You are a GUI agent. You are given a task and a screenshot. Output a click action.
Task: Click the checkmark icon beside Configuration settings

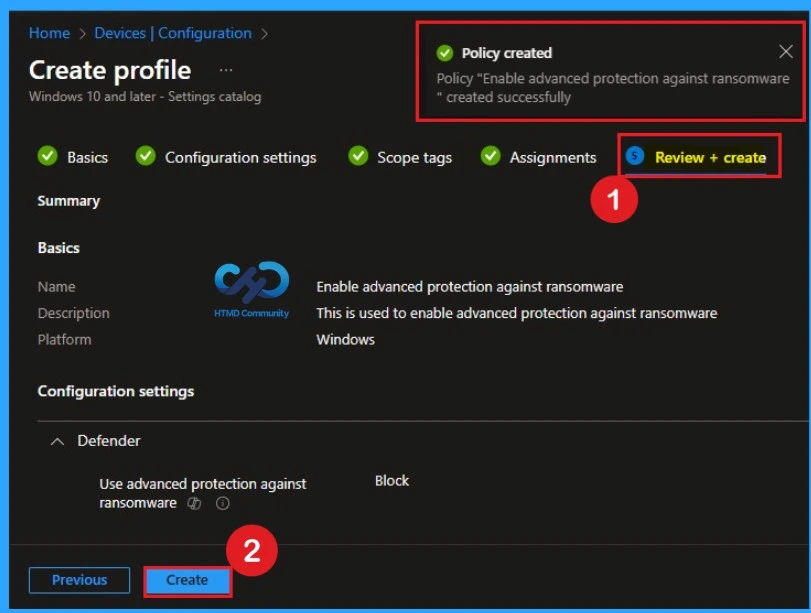(146, 157)
